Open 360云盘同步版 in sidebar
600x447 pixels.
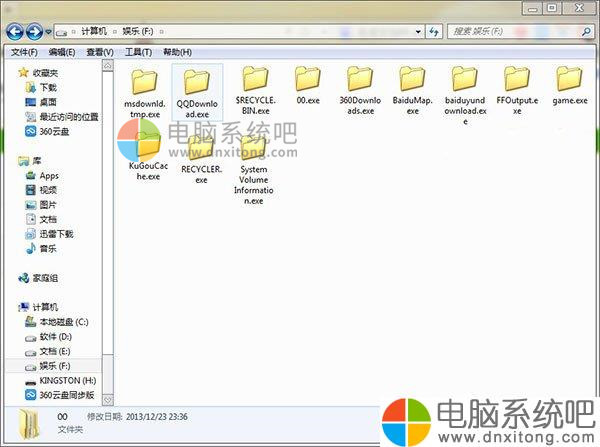[60, 395]
